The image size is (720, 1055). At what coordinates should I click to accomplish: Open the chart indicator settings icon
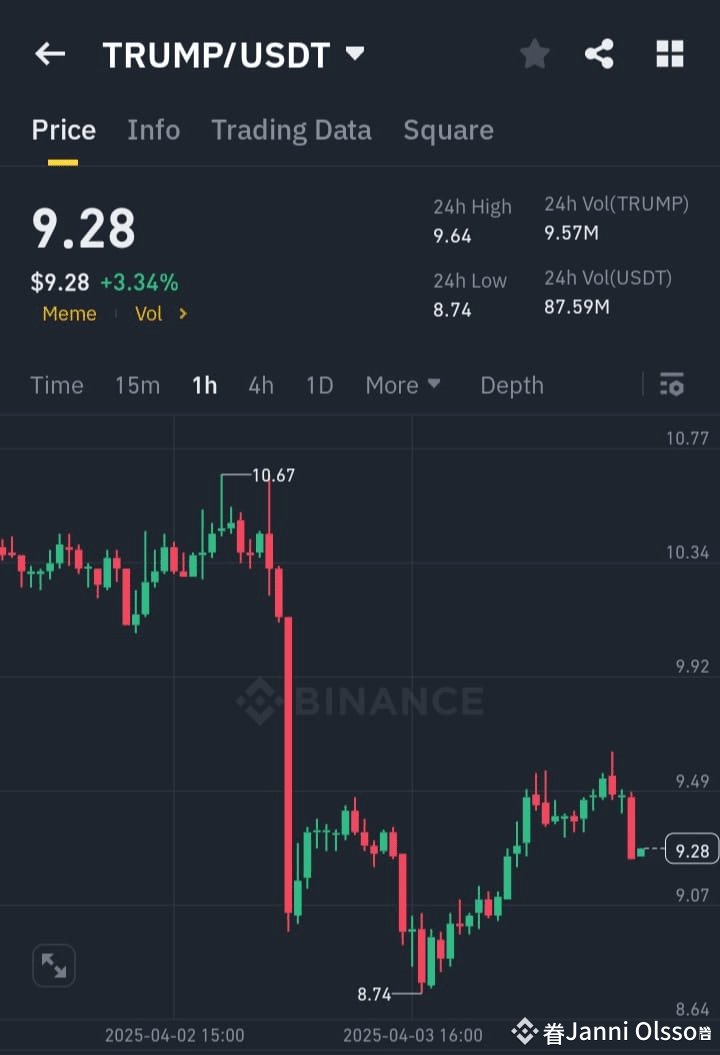pos(672,385)
